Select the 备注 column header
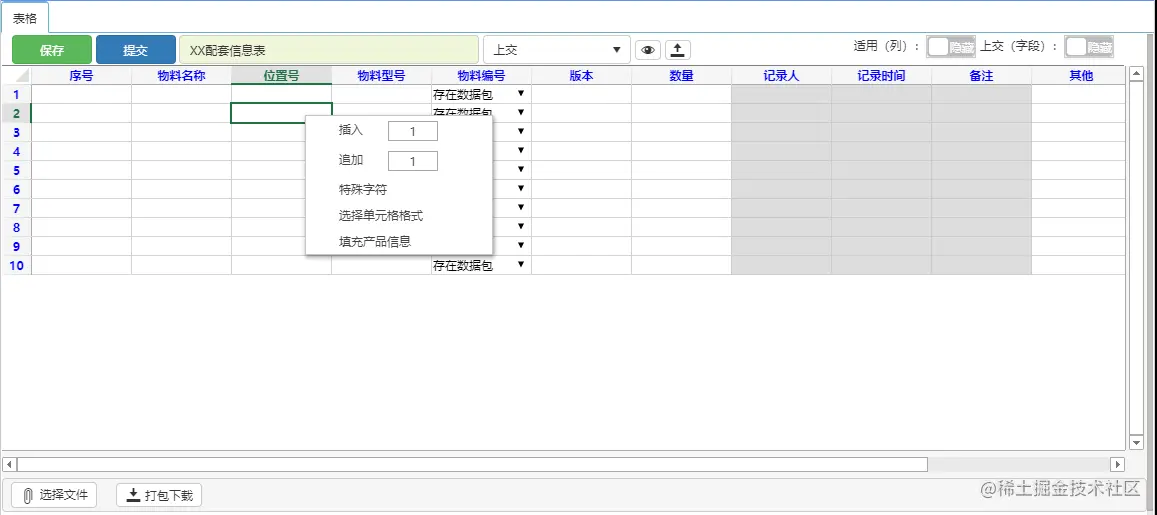 (x=981, y=75)
